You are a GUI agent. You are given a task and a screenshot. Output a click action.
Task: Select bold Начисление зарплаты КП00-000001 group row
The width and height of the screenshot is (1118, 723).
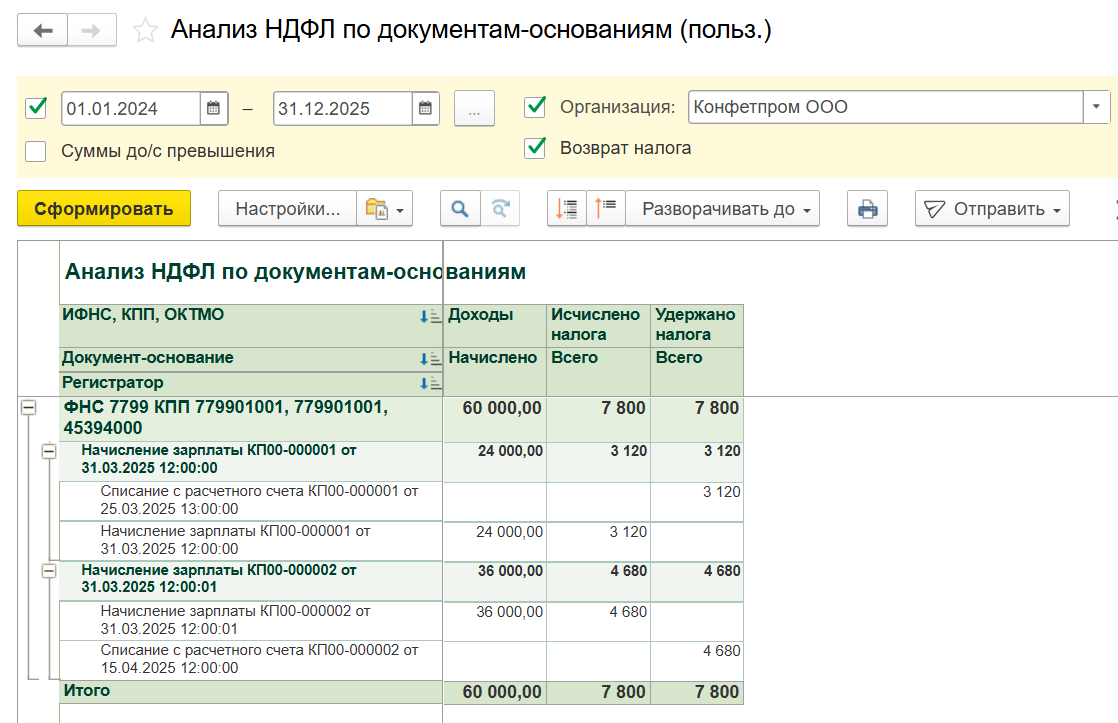click(251, 460)
